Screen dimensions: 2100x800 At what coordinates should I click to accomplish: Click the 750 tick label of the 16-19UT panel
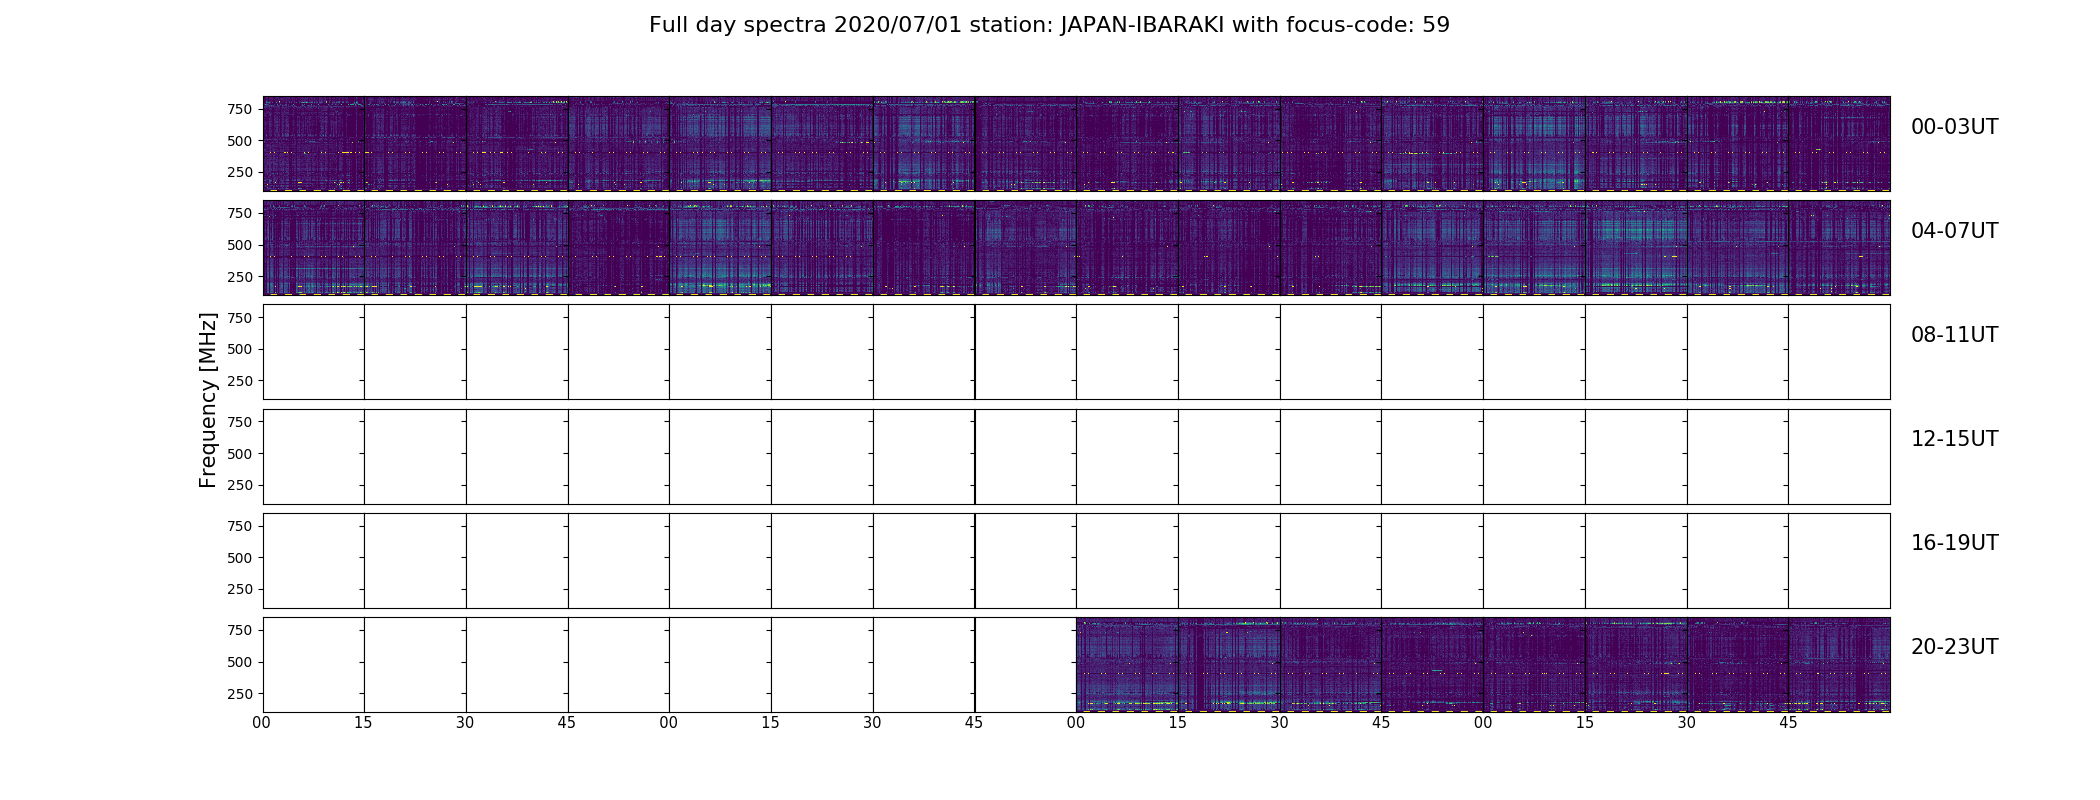pyautogui.click(x=240, y=526)
